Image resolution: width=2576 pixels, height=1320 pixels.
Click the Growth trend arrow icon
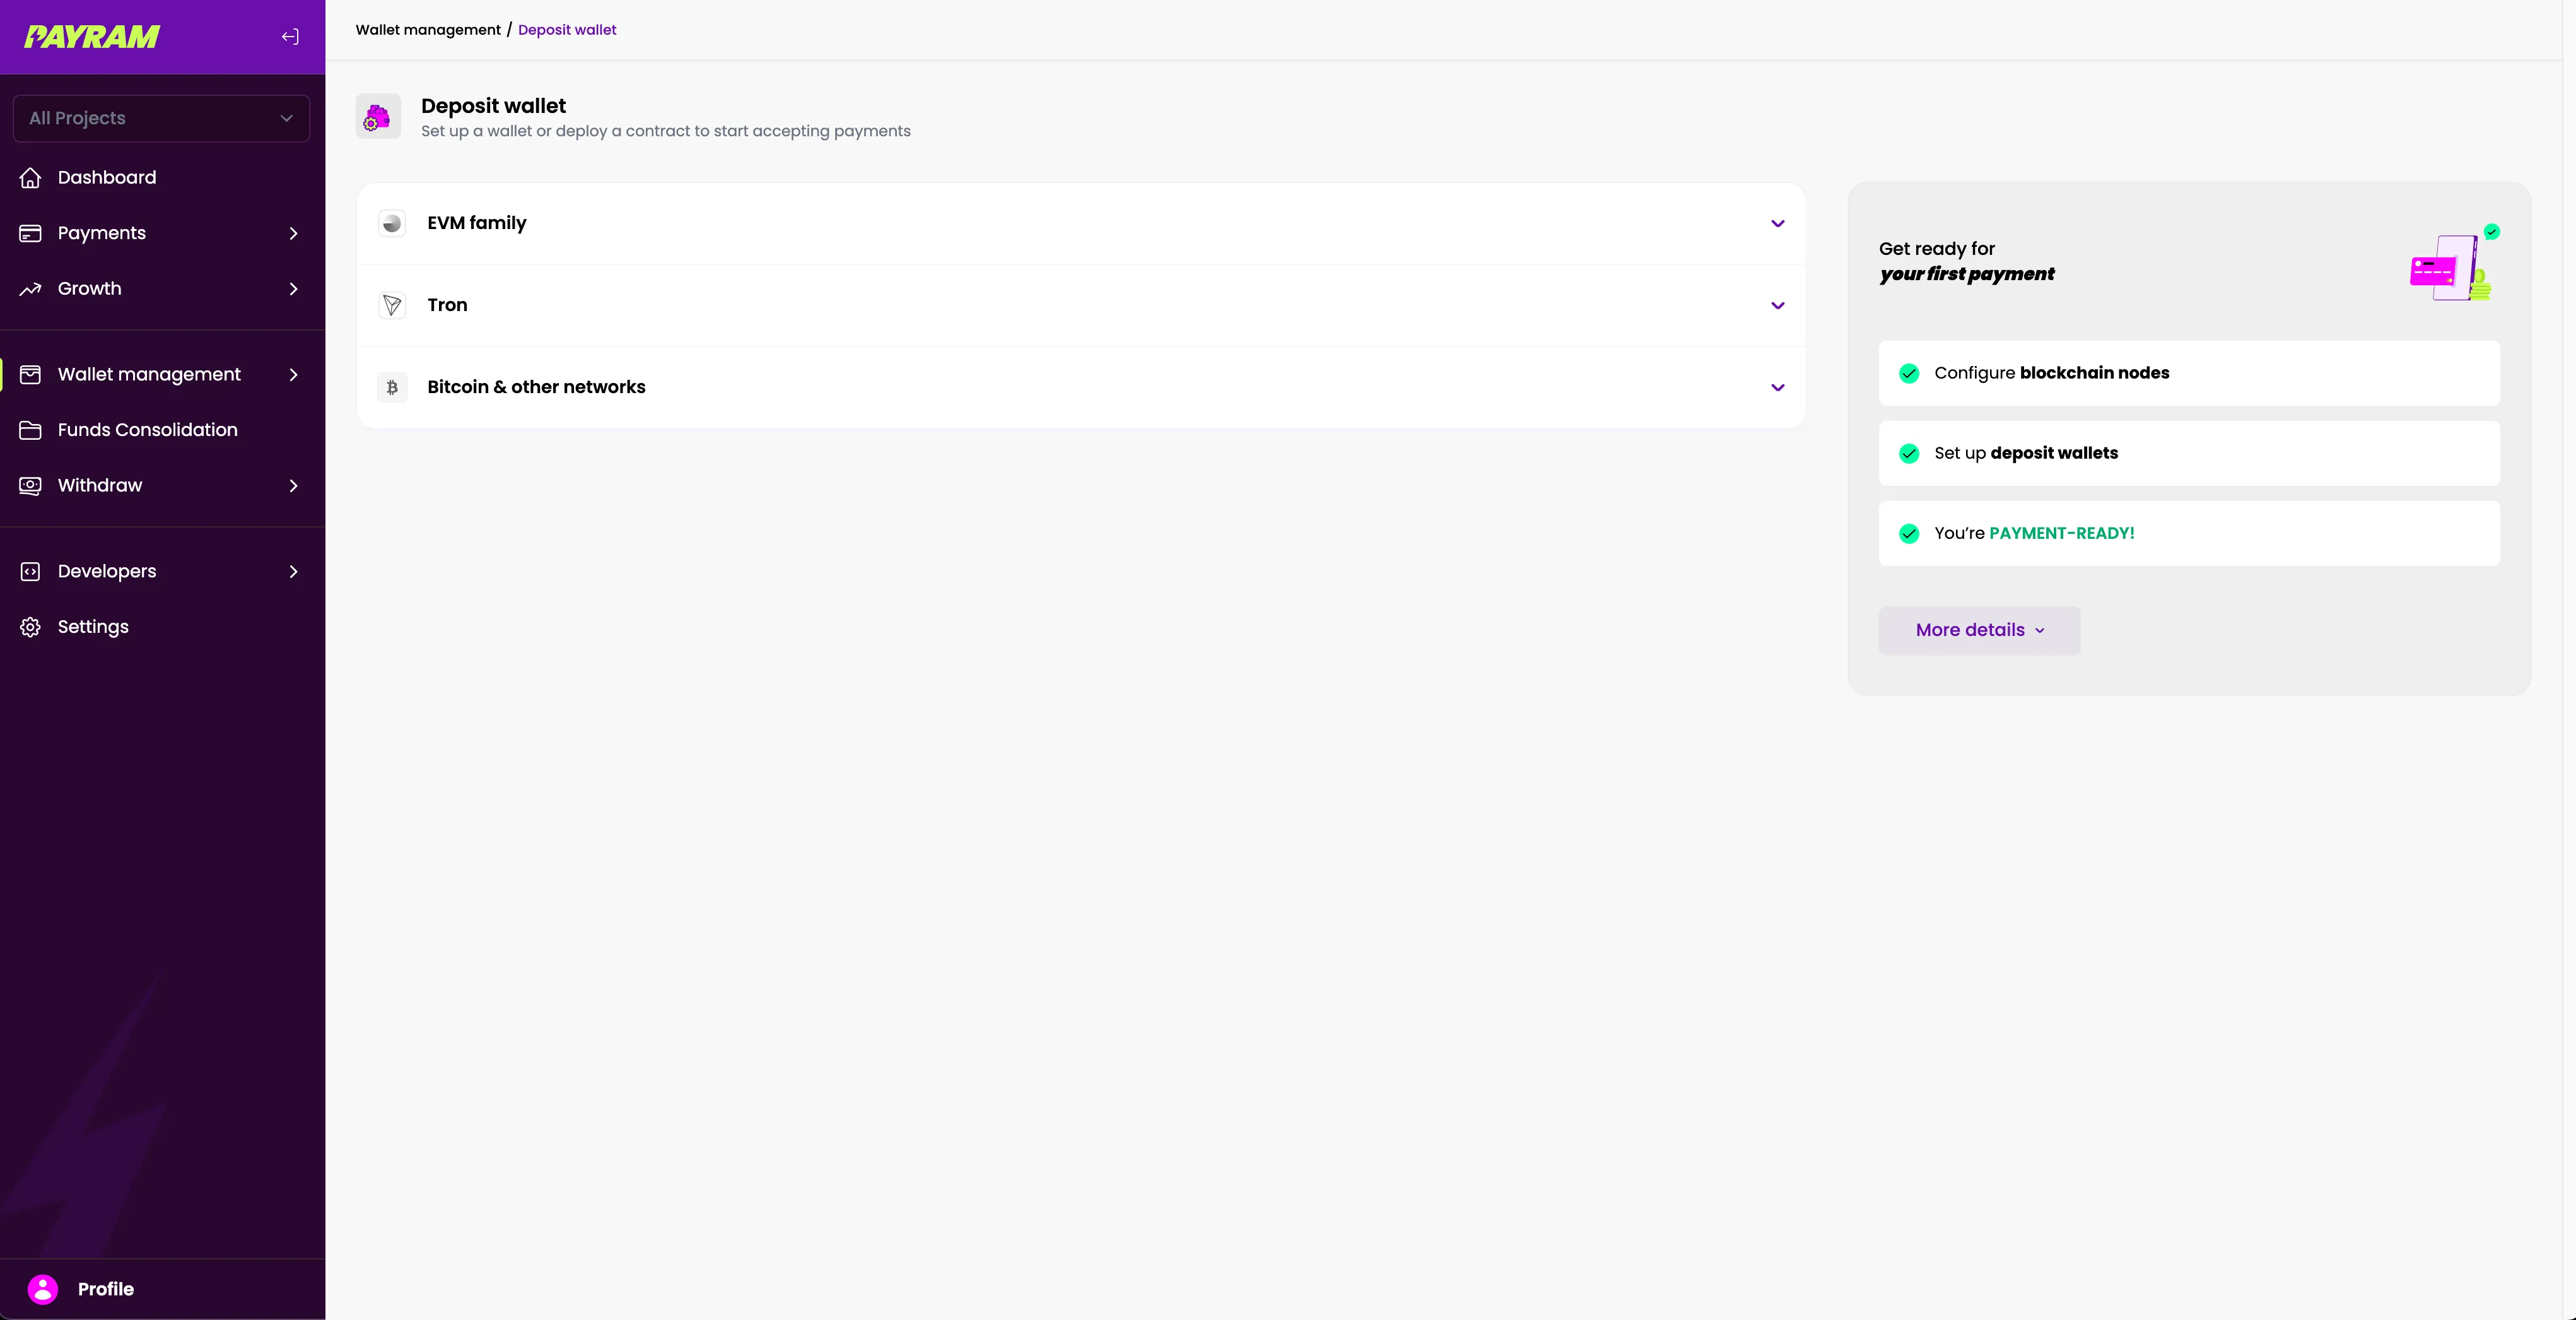[30, 289]
